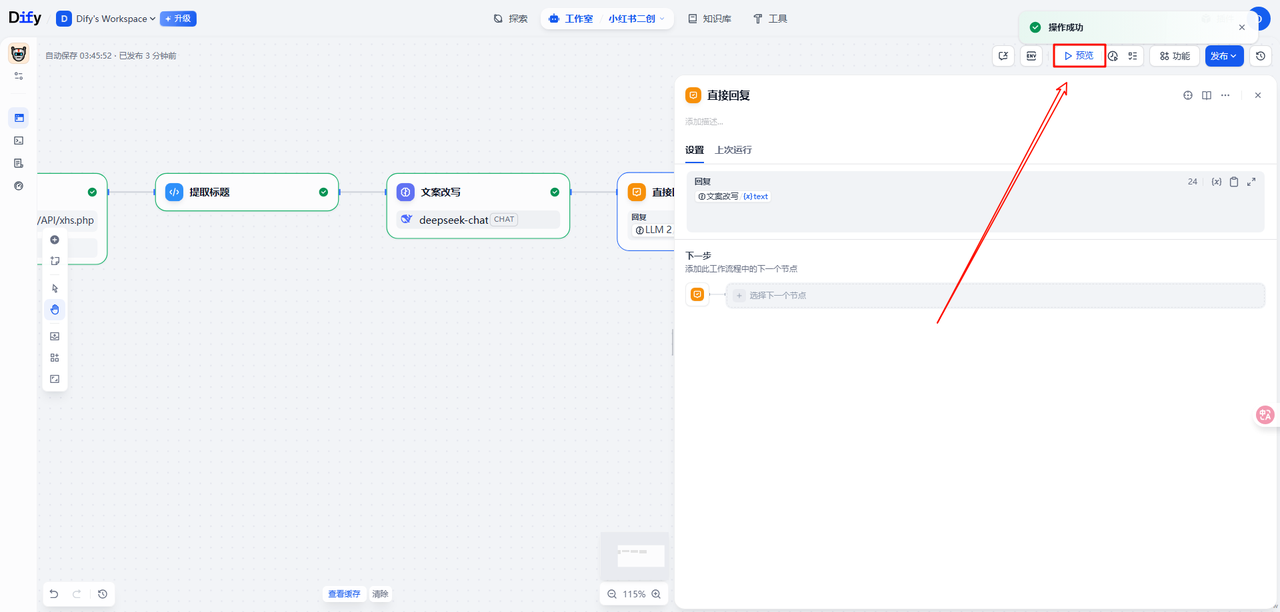This screenshot has height=612, width=1280.
Task: Zoom out on the canvas
Action: [612, 594]
